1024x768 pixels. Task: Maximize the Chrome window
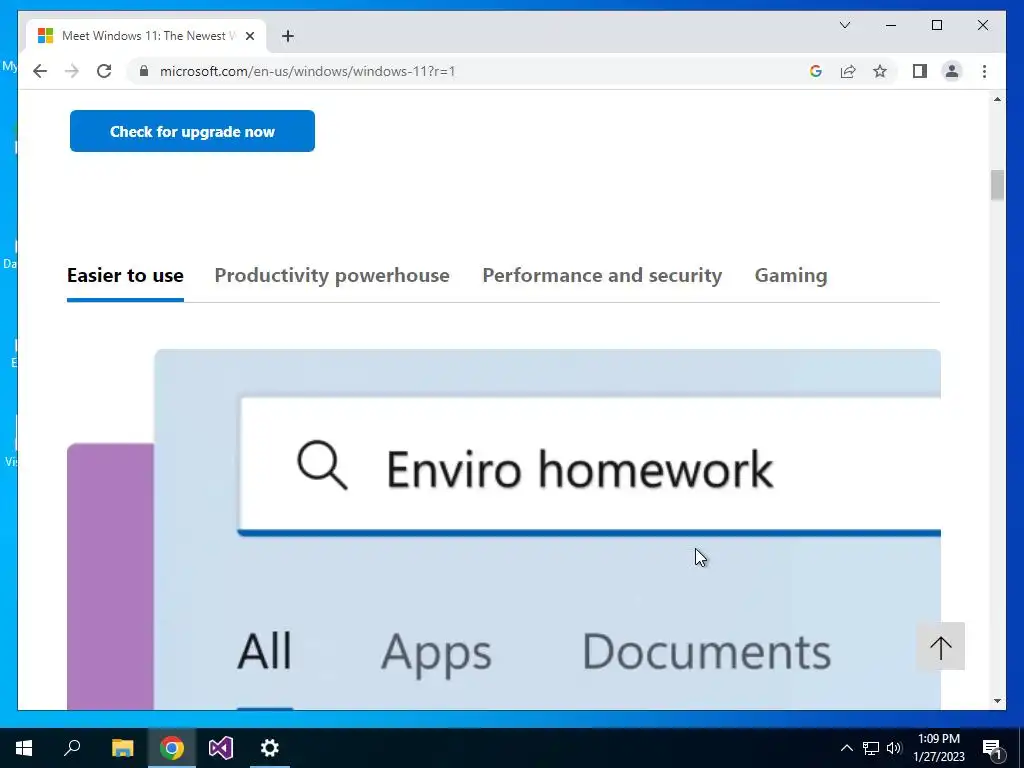point(936,25)
